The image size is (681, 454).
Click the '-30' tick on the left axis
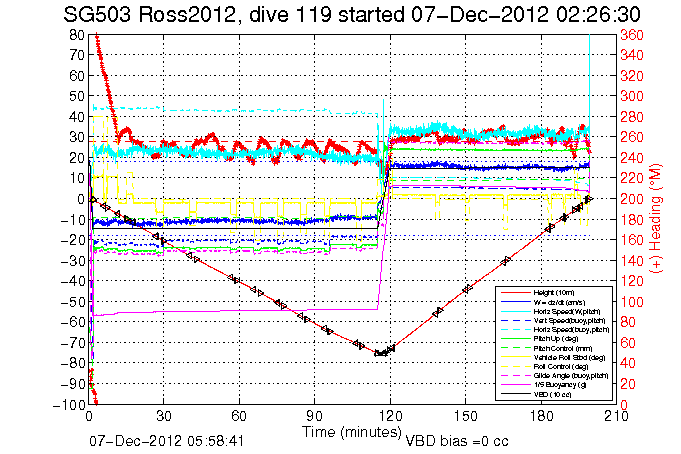pyautogui.click(x=72, y=260)
